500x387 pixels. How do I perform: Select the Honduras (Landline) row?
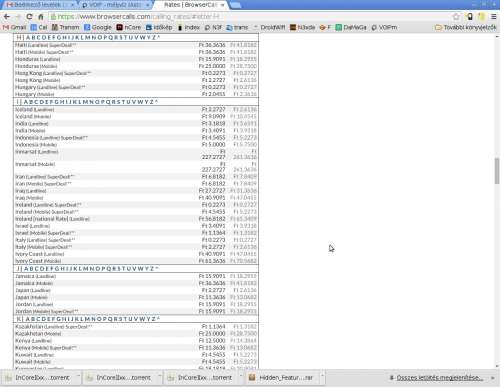coord(136,59)
